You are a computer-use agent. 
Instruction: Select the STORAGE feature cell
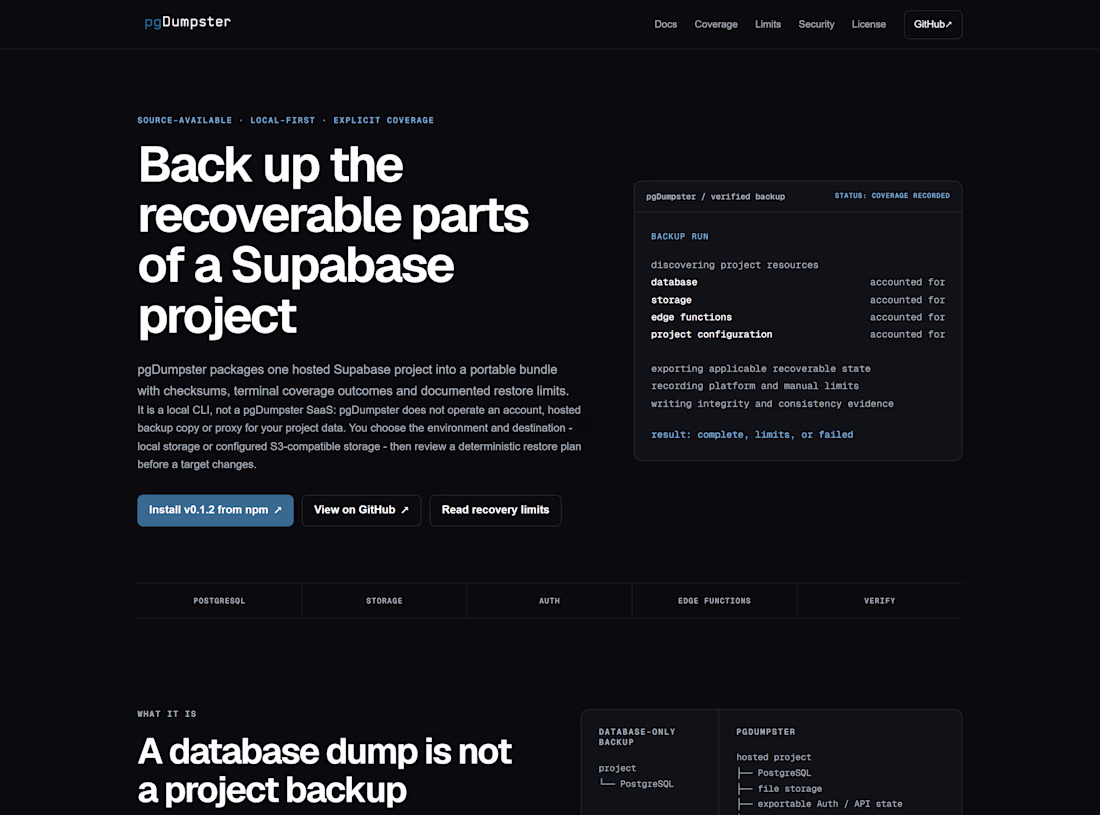[384, 601]
